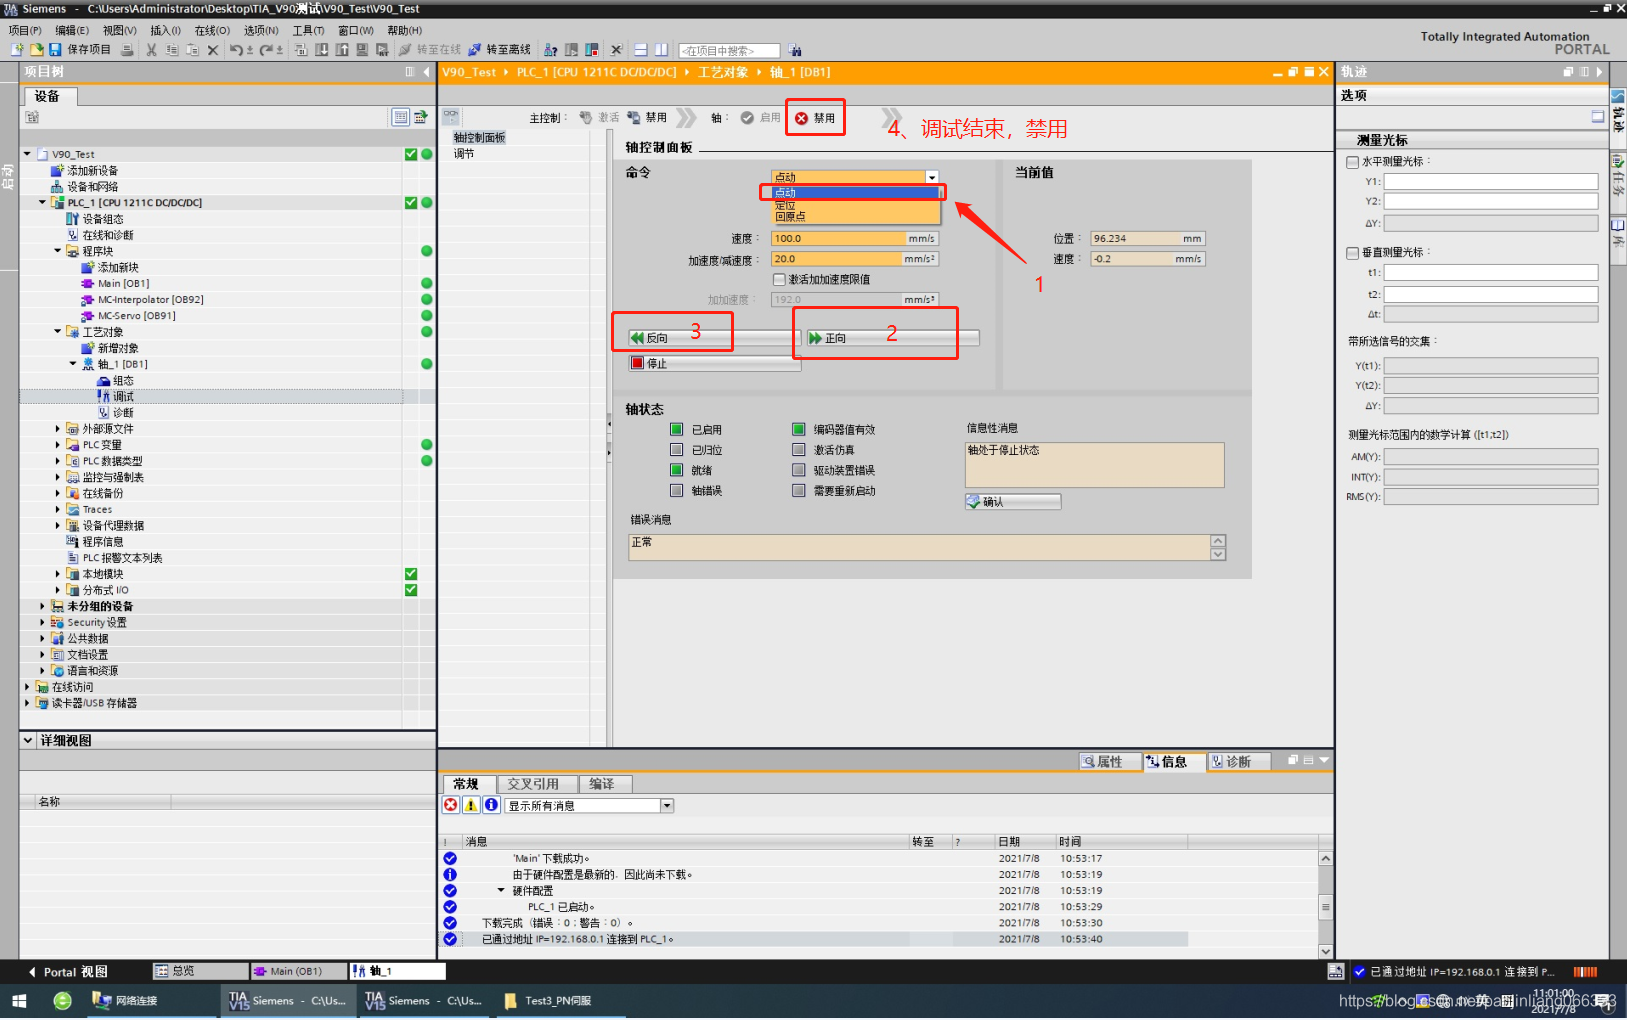The image size is (1627, 1020).
Task: Expand the 未分组的设备 node
Action: pos(42,606)
